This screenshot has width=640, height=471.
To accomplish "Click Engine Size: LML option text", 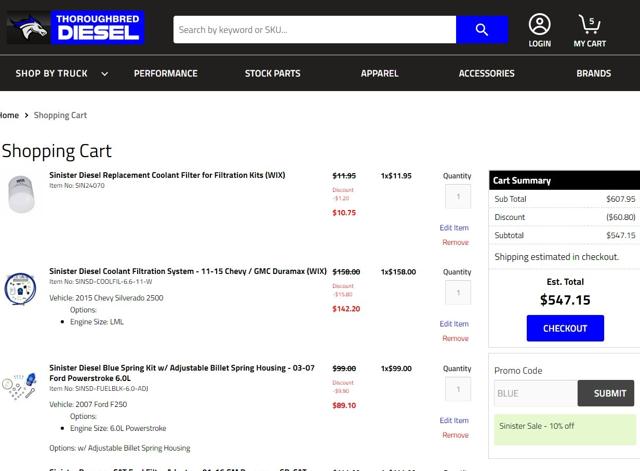I will point(97,322).
